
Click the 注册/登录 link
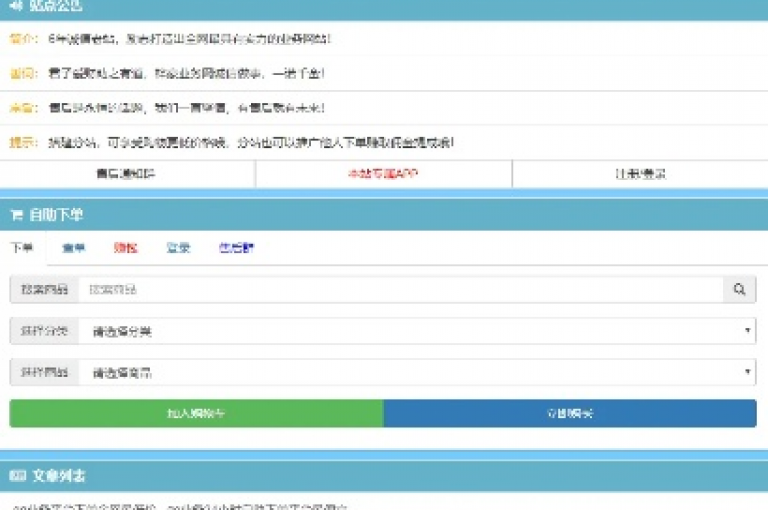[x=640, y=174]
